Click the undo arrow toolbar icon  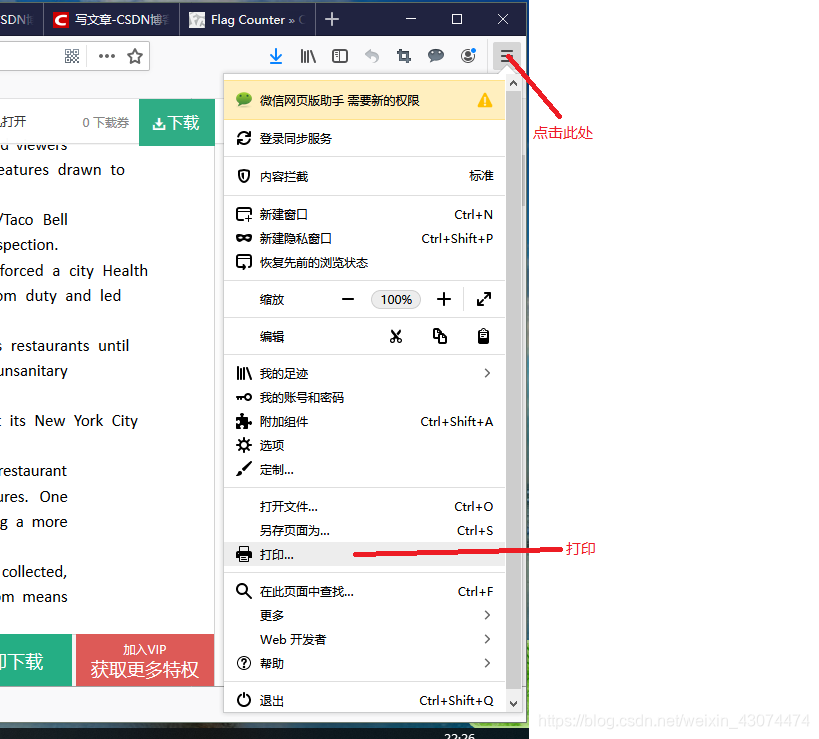372,56
